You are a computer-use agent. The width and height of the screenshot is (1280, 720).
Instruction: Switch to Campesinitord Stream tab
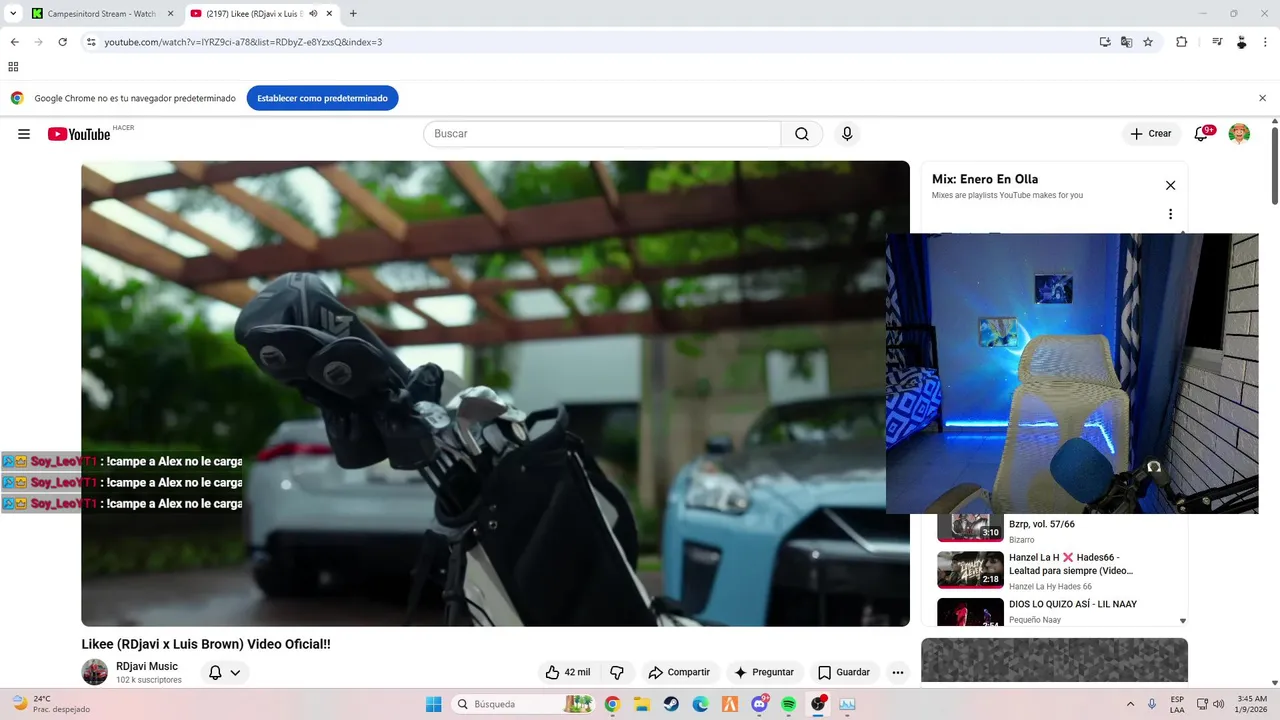(101, 13)
